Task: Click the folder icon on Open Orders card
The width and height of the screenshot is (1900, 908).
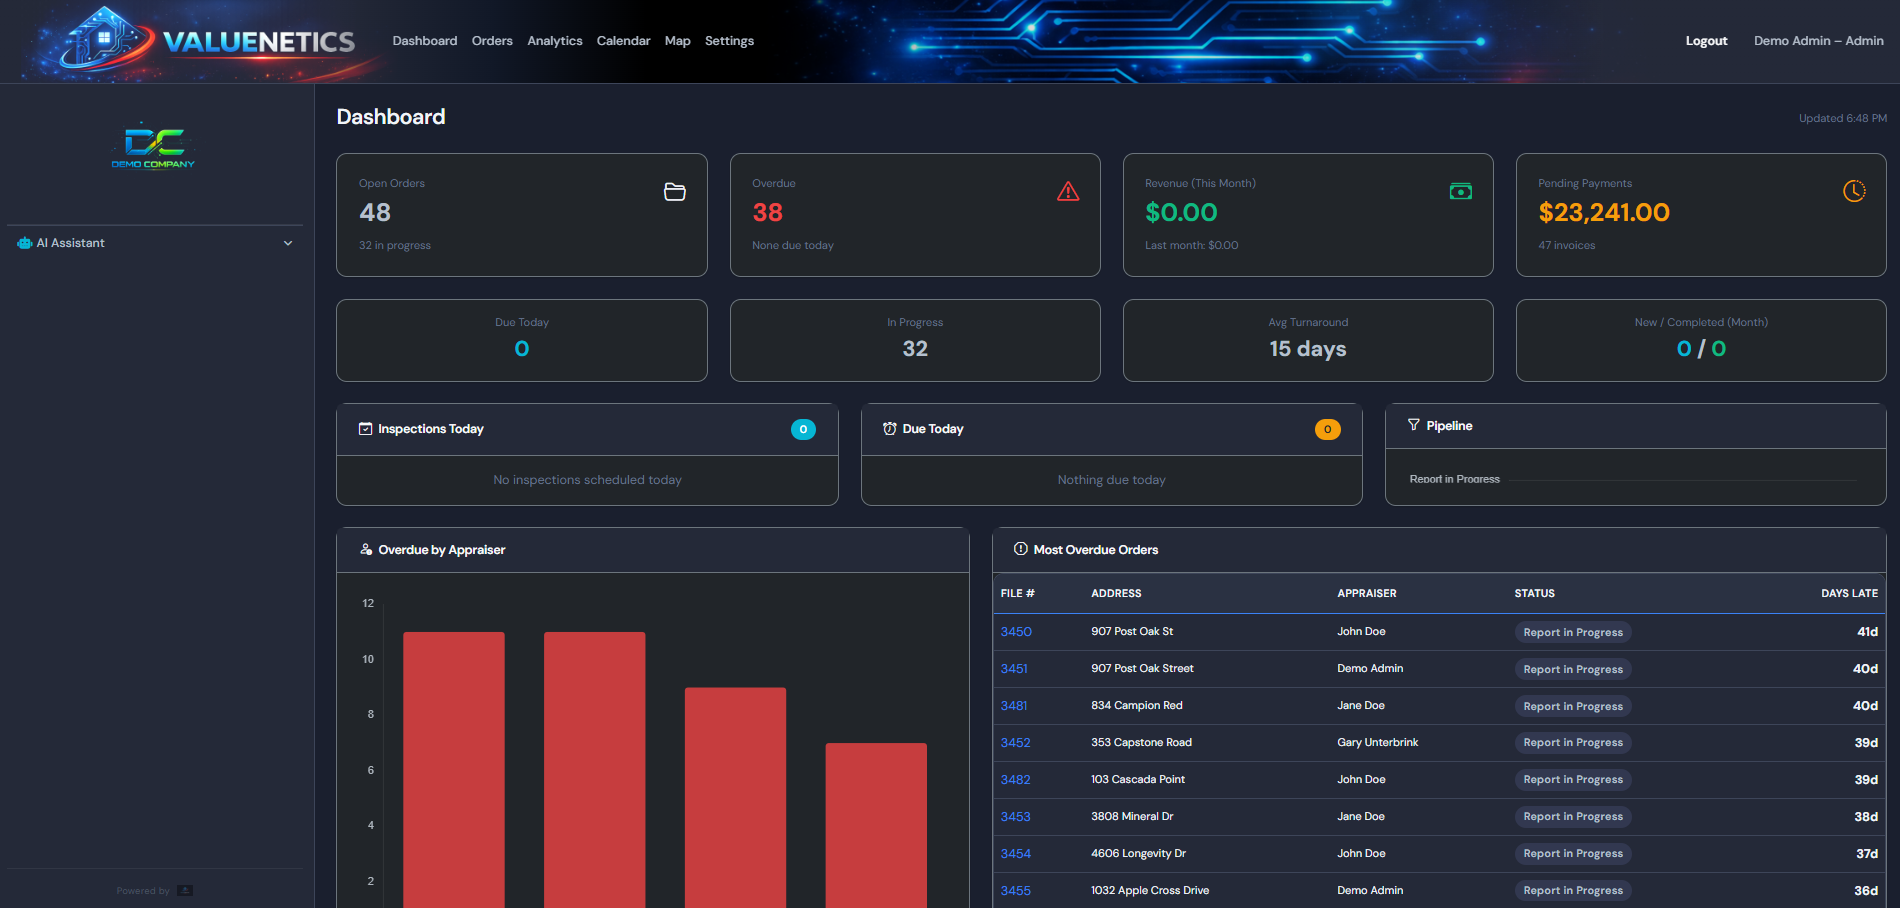Action: [x=676, y=192]
